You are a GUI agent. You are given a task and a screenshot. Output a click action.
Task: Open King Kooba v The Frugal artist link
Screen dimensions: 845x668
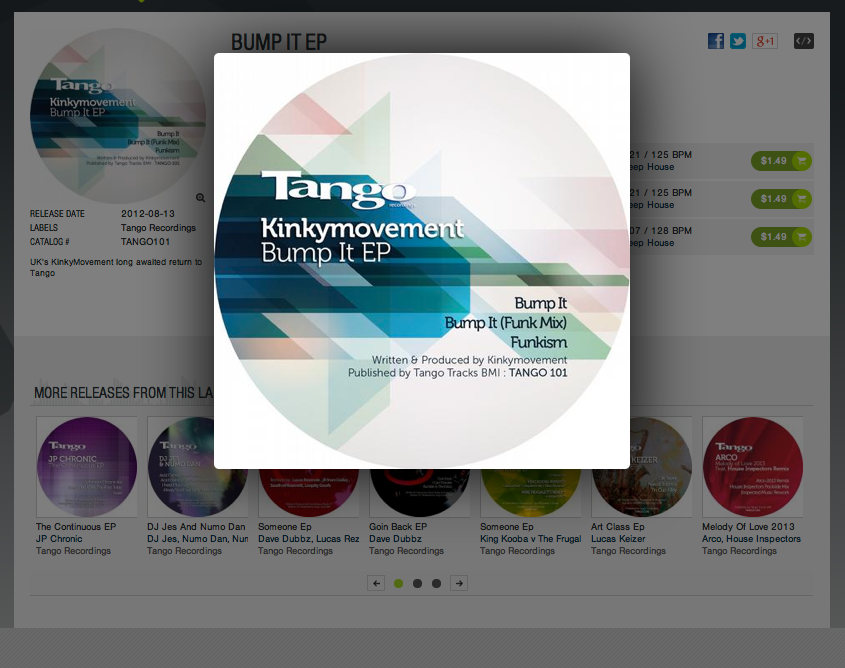pos(531,539)
